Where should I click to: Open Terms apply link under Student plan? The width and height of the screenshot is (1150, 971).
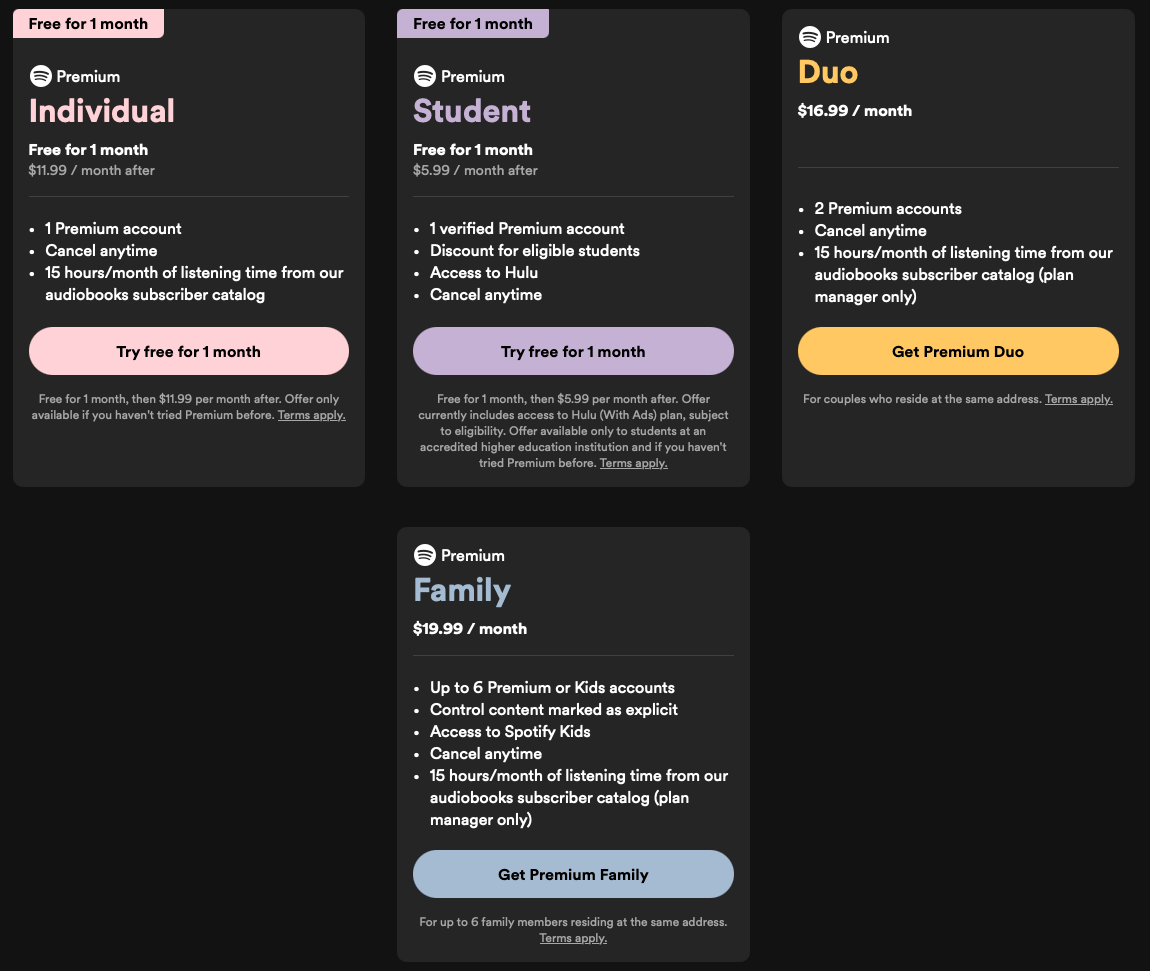[633, 463]
